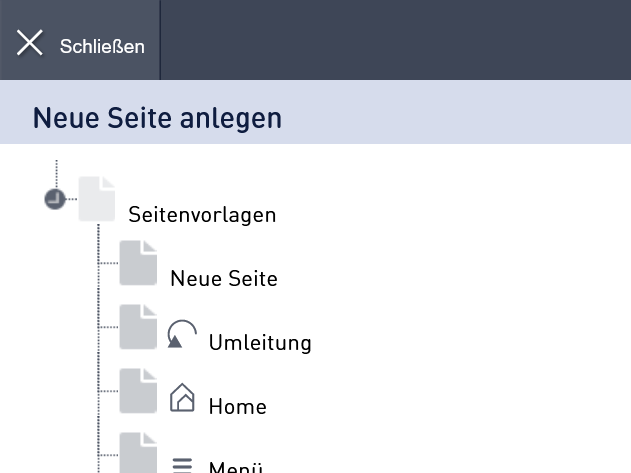Click the house icon
The height and width of the screenshot is (473, 631).
click(x=182, y=397)
